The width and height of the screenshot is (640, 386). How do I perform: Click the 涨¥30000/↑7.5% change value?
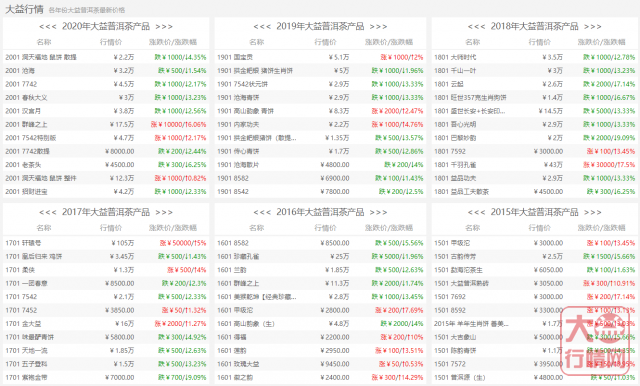pos(609,165)
